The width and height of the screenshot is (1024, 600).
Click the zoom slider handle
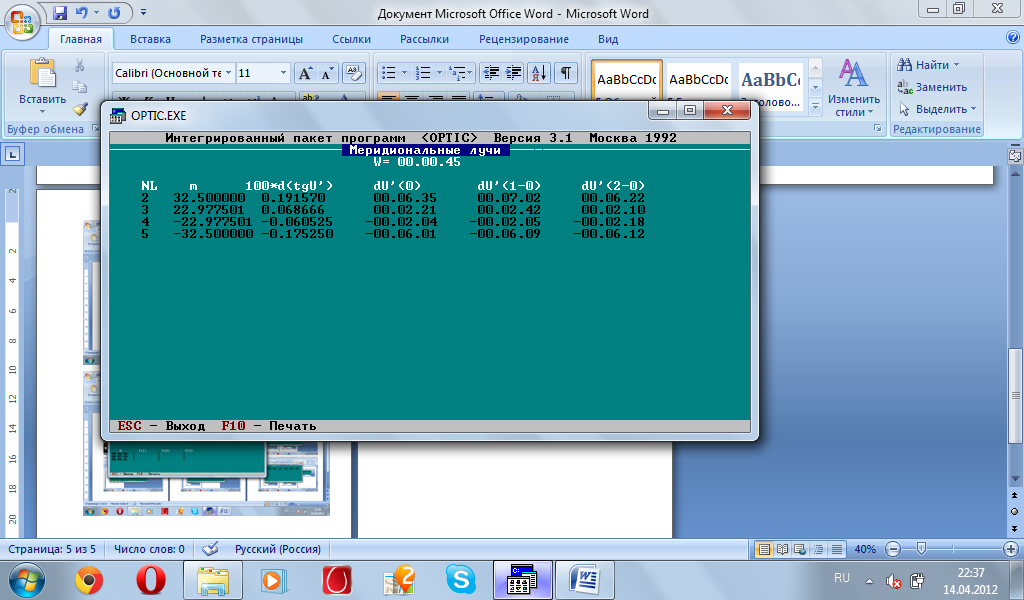click(921, 549)
